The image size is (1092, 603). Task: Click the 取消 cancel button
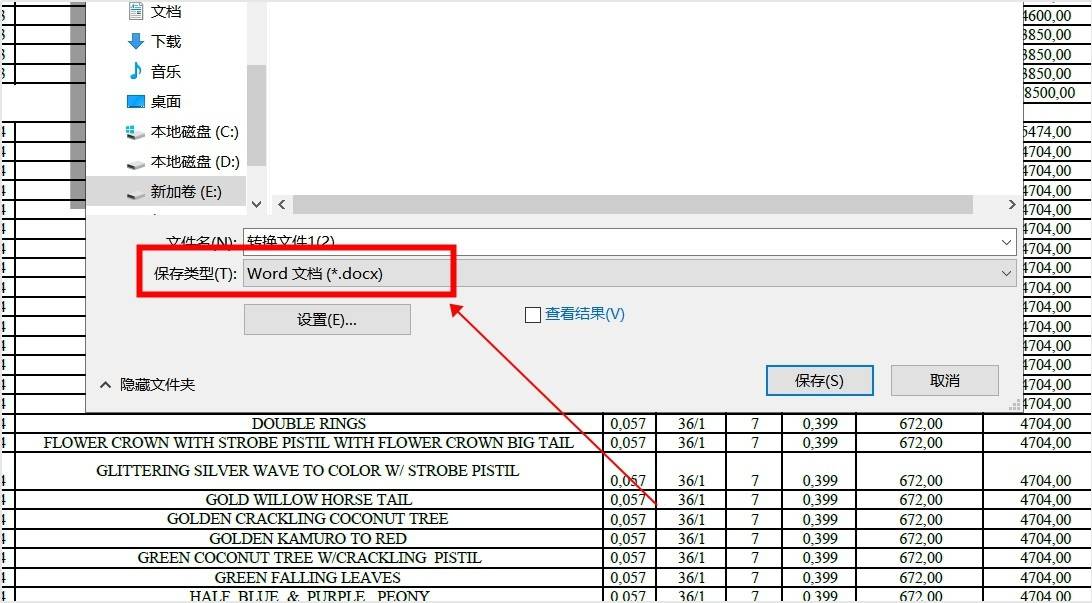coord(944,380)
